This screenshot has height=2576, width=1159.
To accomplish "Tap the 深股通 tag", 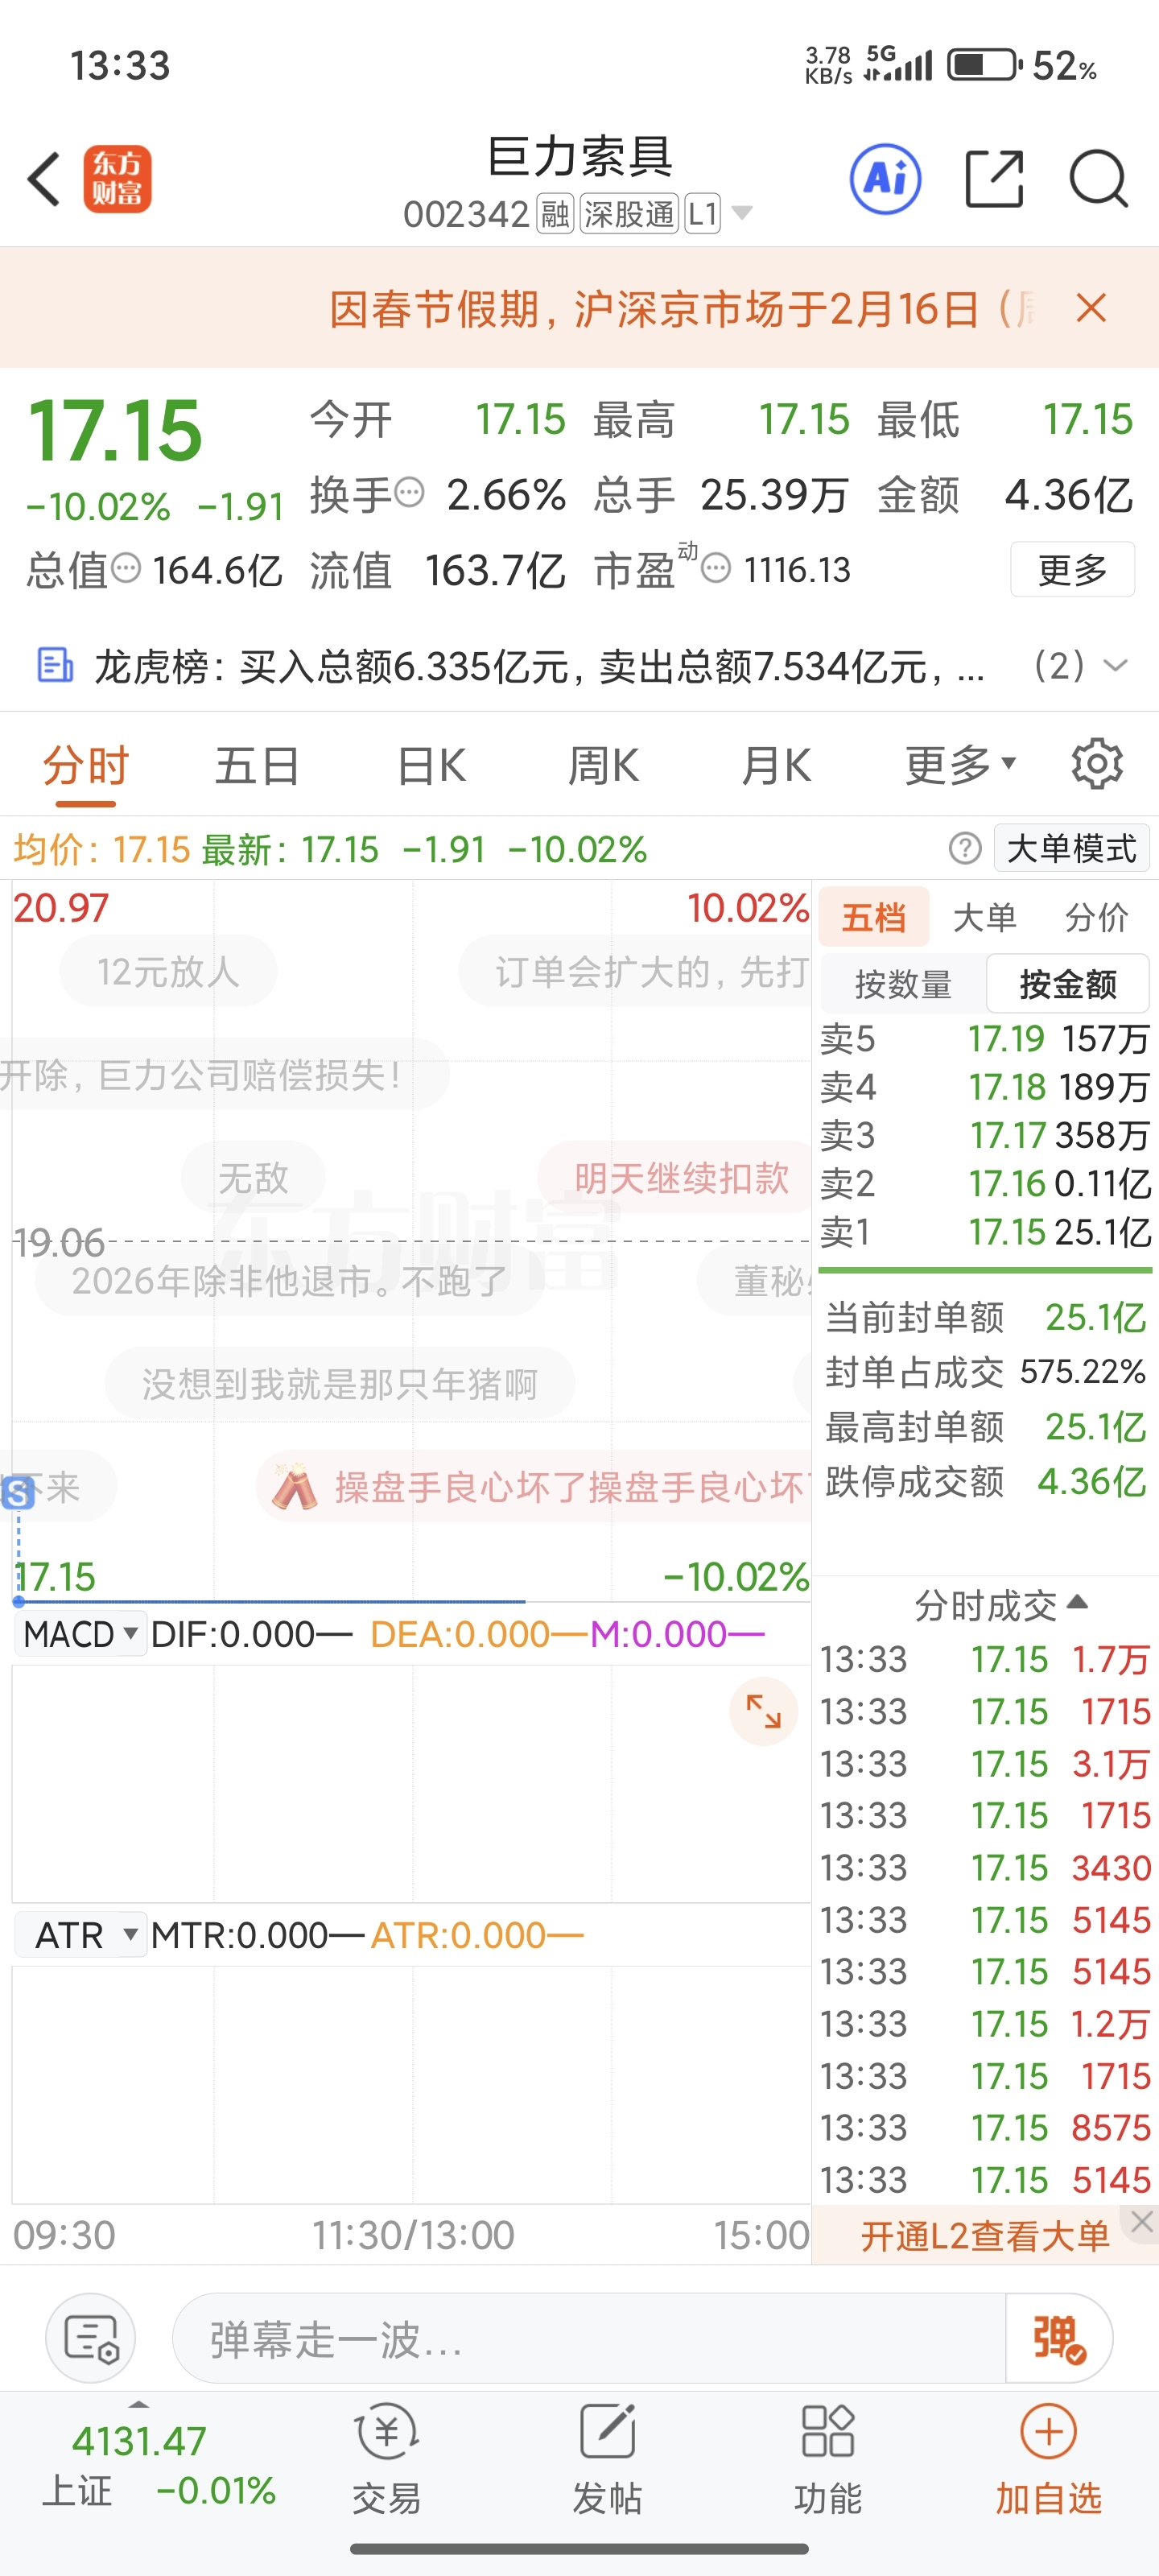I will [x=629, y=214].
